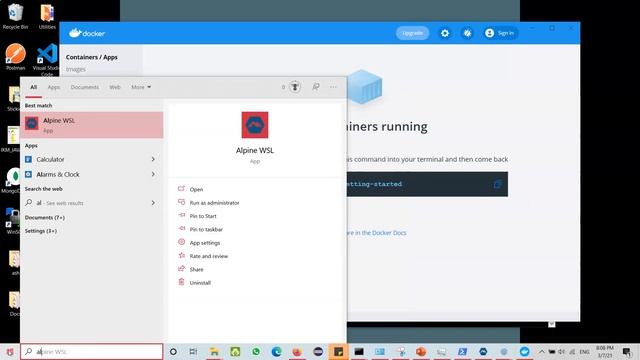This screenshot has height=360, width=640.
Task: Click Run as administrator
Action: tap(214, 203)
